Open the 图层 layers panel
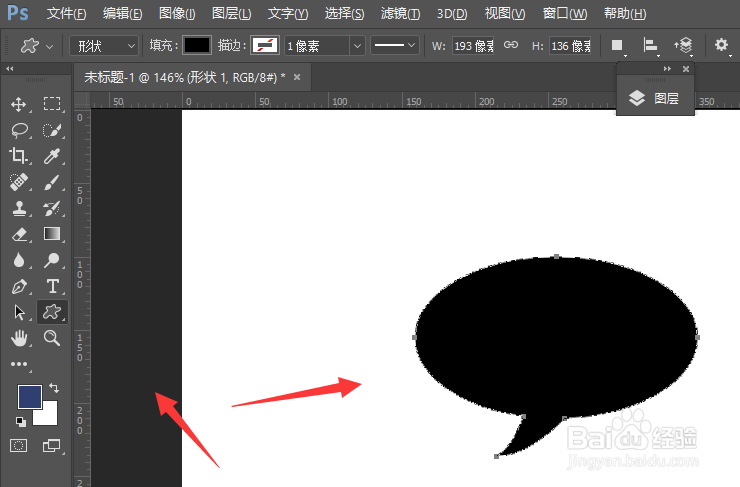Image resolution: width=740 pixels, height=487 pixels. (655, 99)
